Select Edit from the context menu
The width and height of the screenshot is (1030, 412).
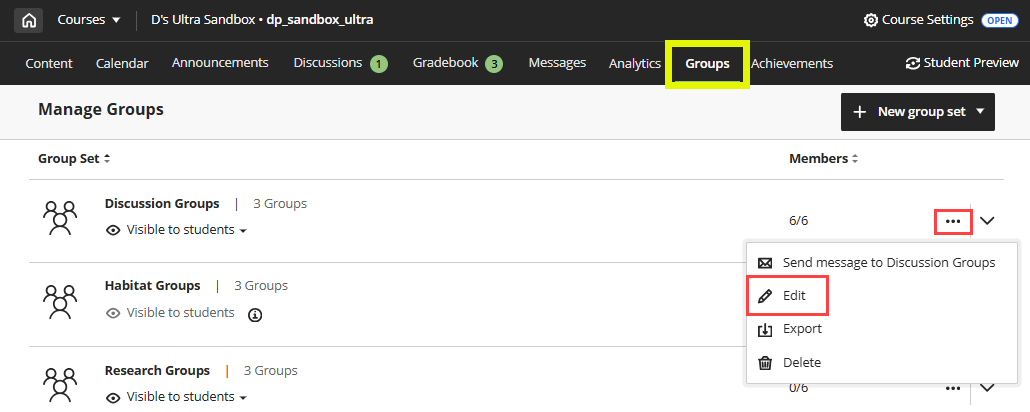pos(787,296)
